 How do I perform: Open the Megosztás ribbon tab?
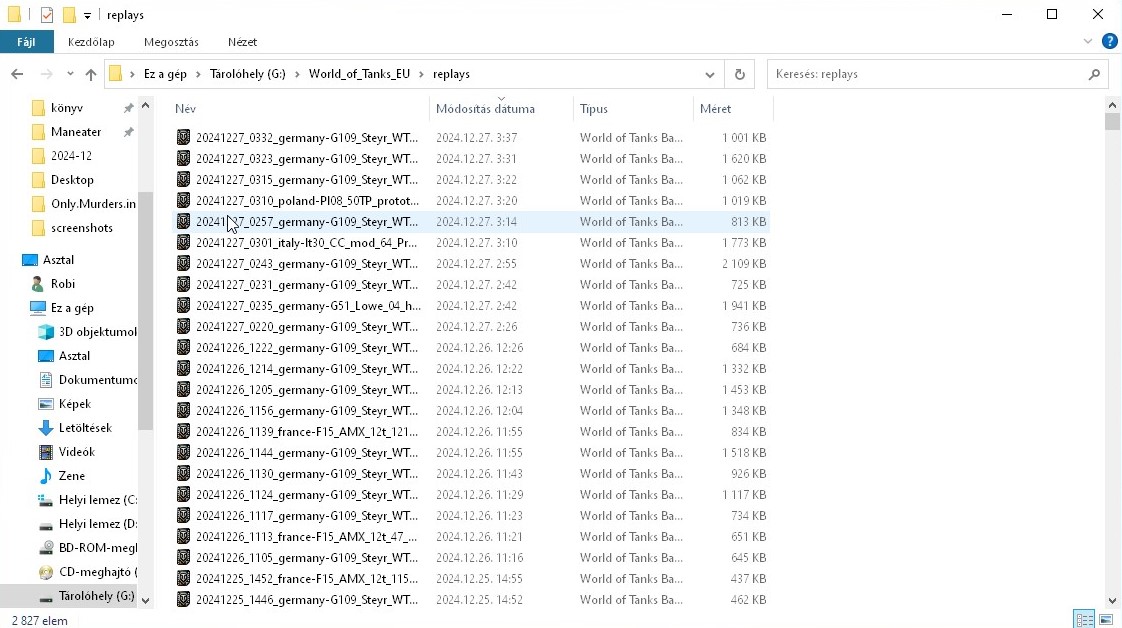coord(171,42)
